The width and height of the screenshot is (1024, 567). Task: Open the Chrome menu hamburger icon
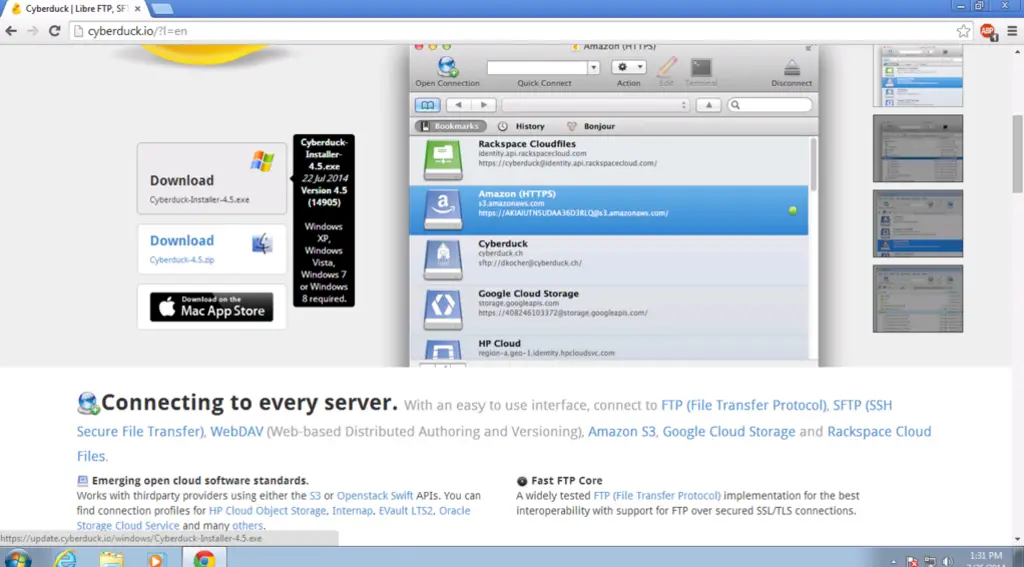click(x=1012, y=31)
